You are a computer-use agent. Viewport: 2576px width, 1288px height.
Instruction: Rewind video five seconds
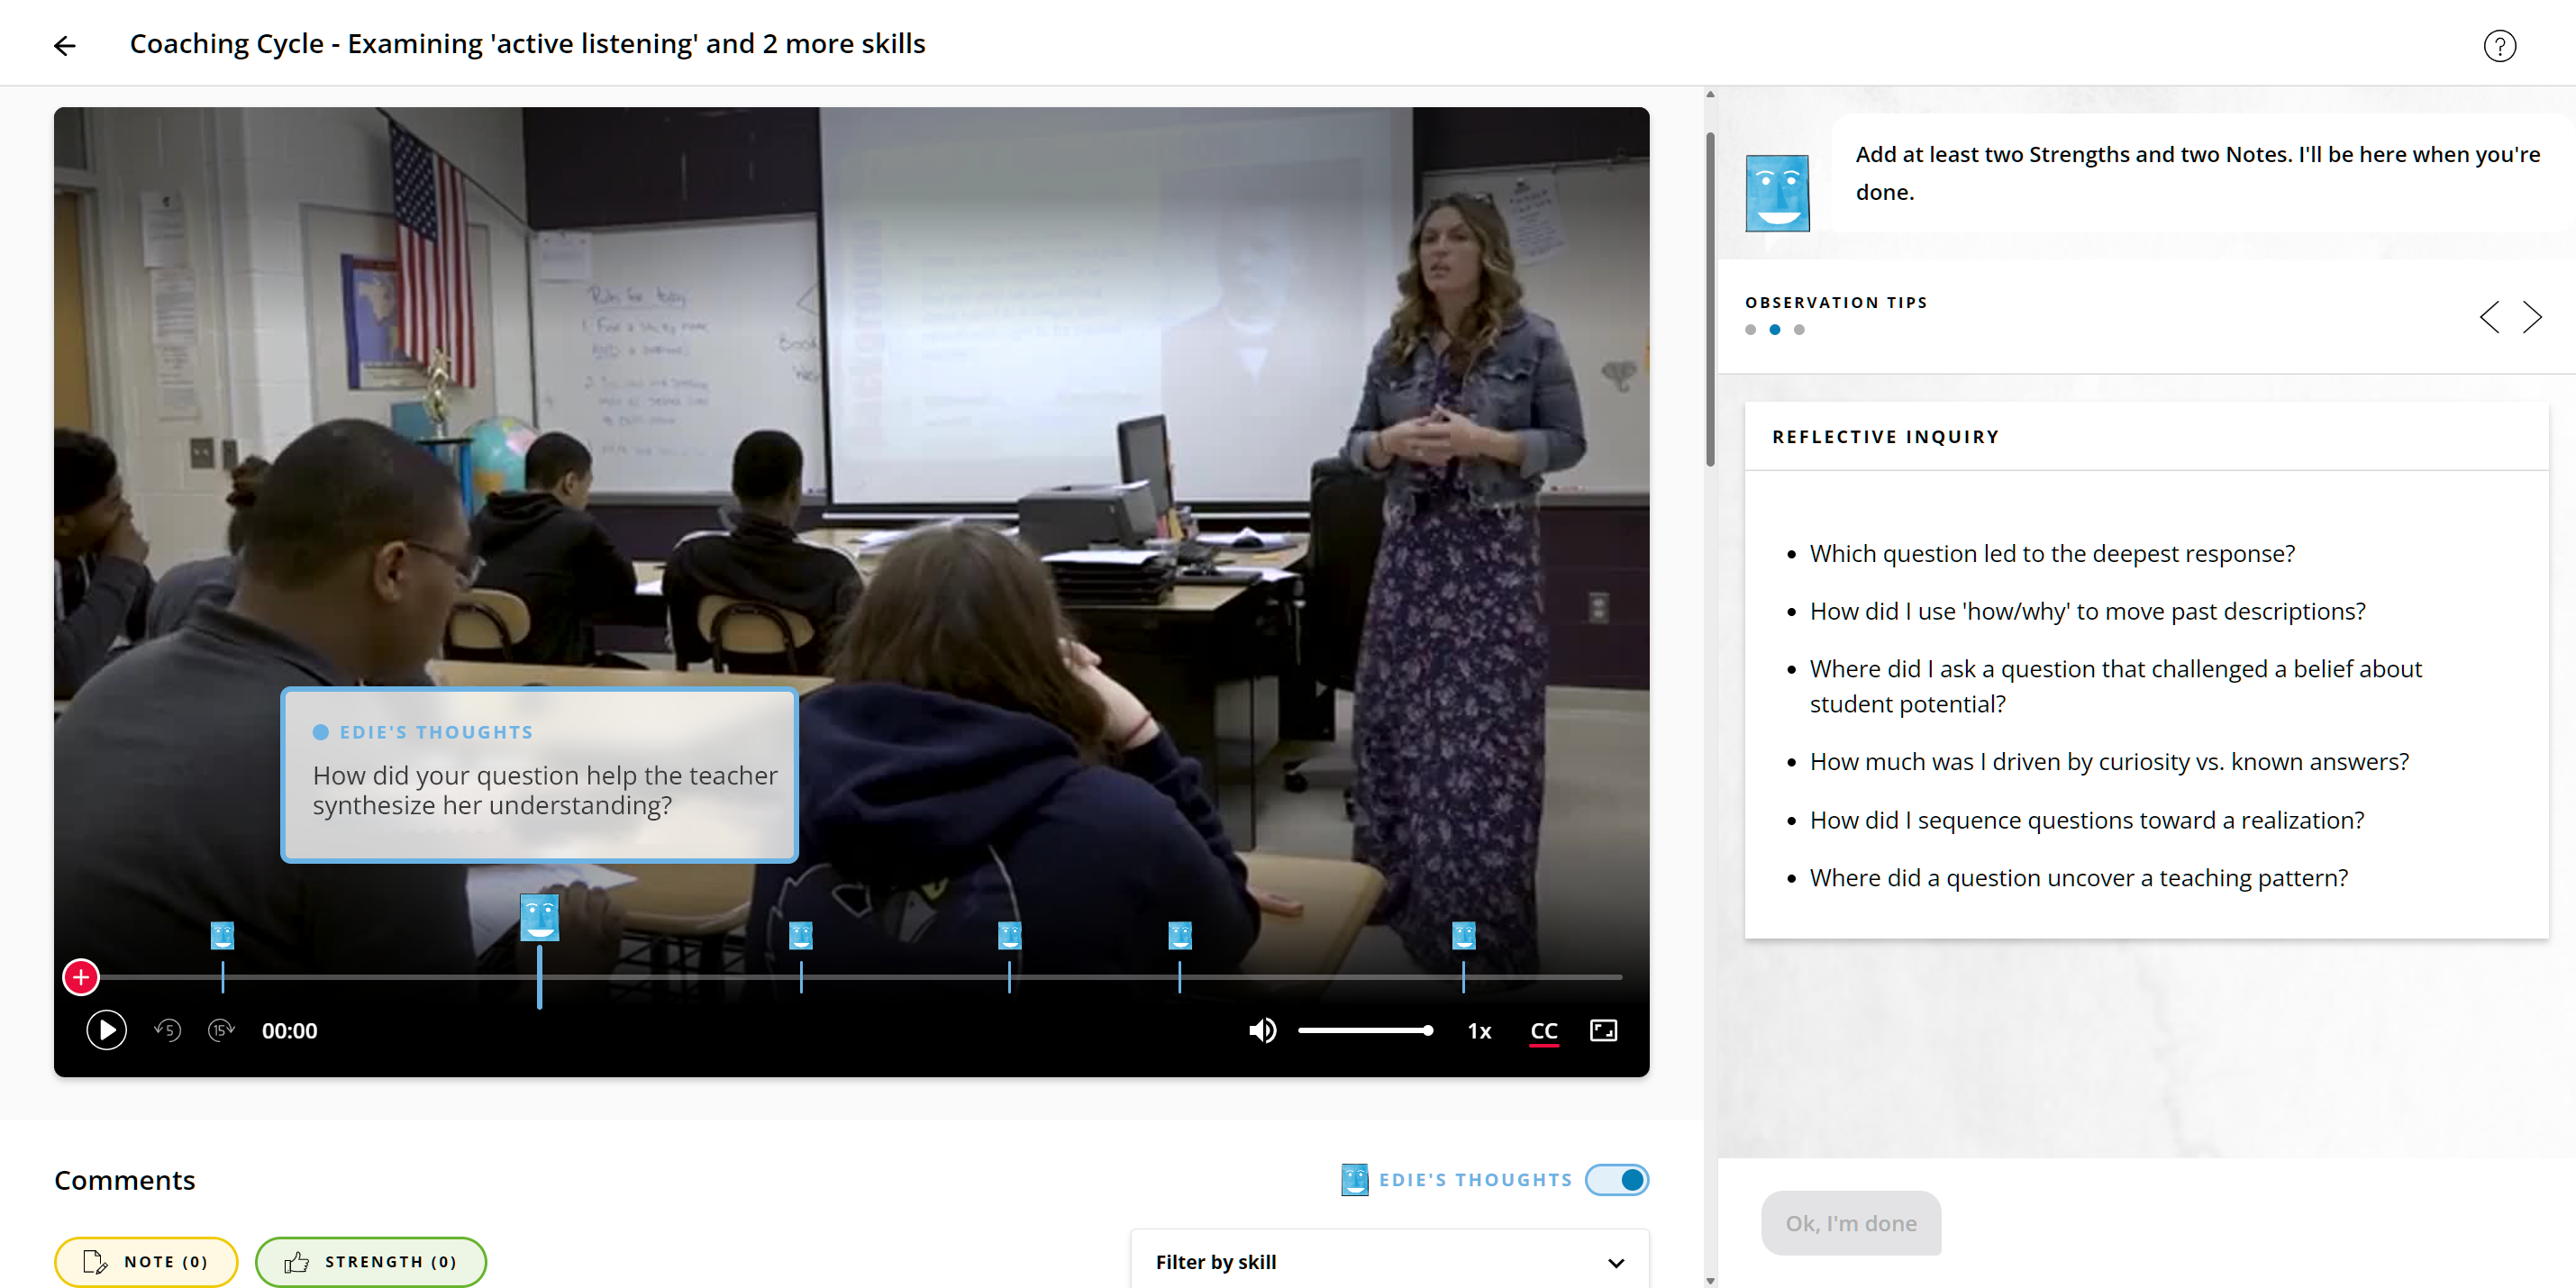(x=167, y=1030)
